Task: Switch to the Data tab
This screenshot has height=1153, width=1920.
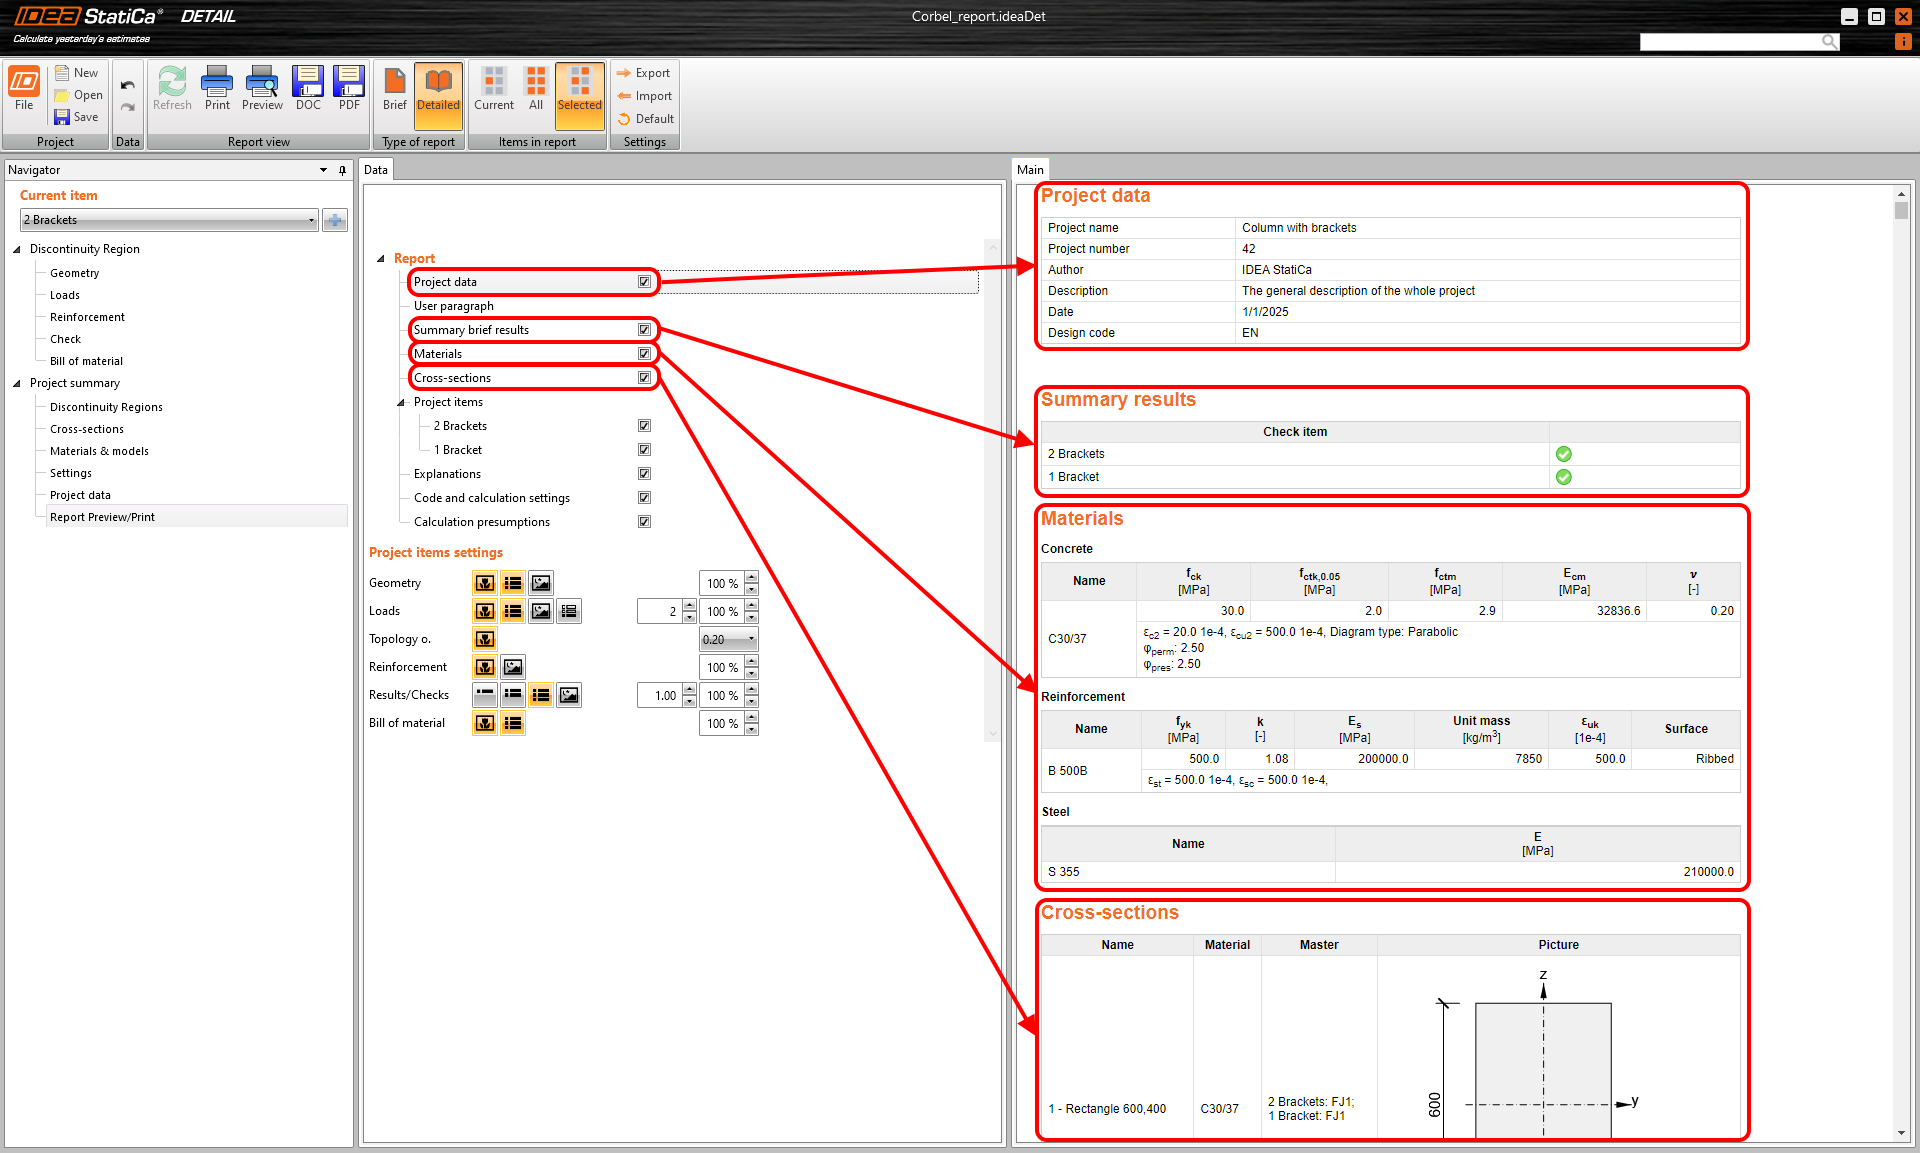Action: (376, 170)
